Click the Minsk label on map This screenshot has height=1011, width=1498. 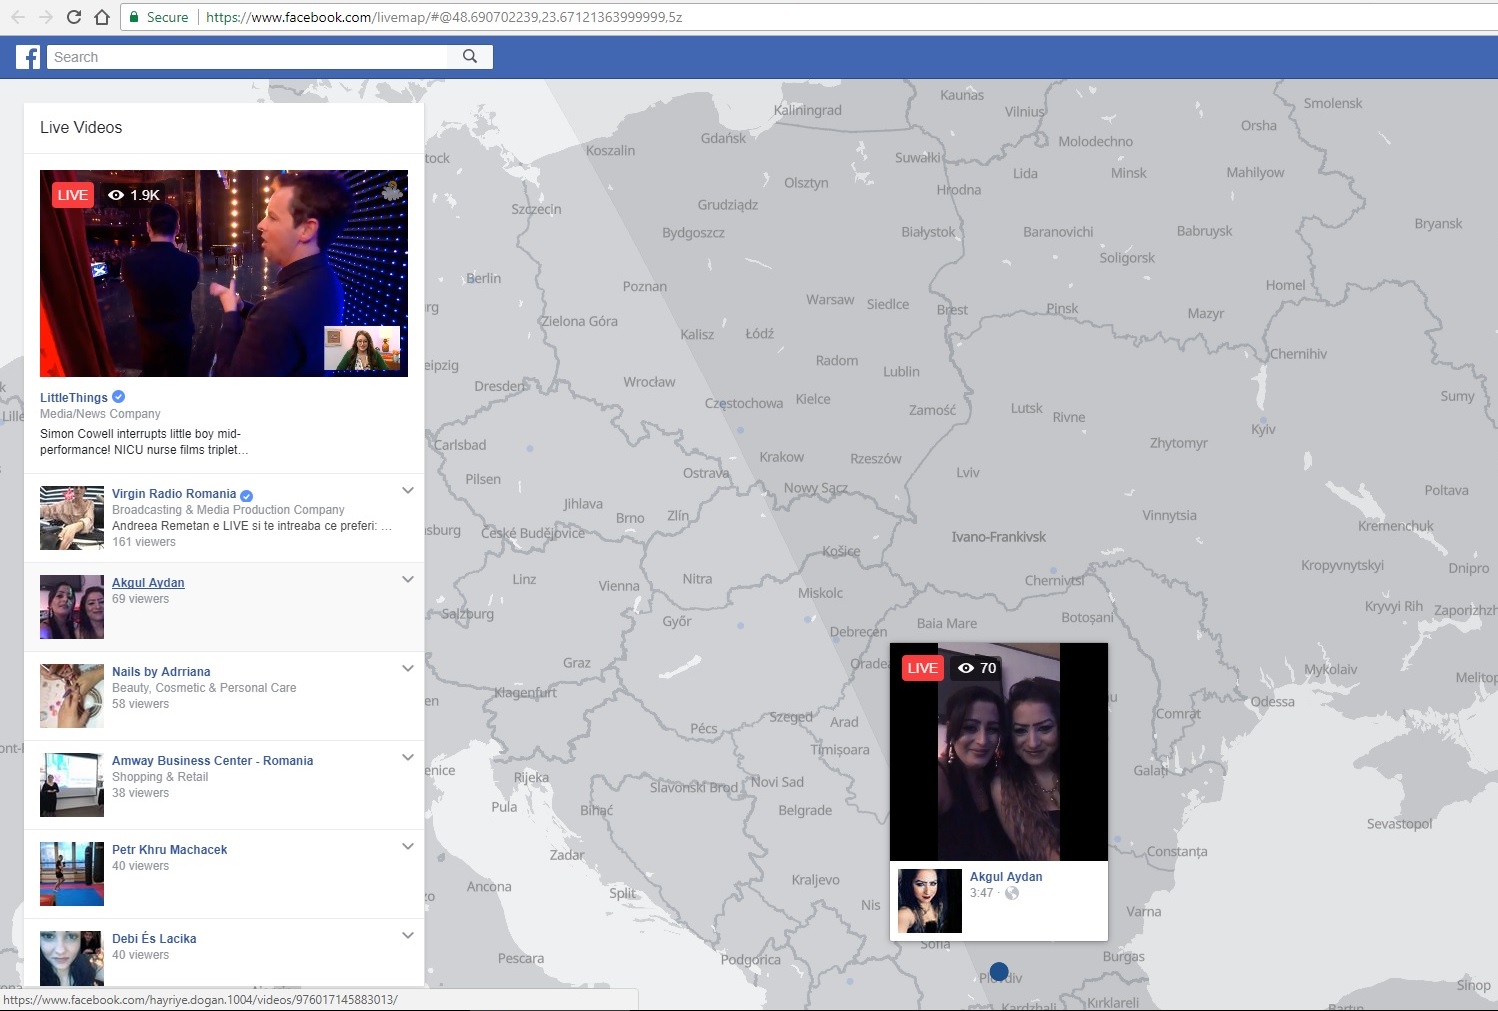pyautogui.click(x=1129, y=173)
